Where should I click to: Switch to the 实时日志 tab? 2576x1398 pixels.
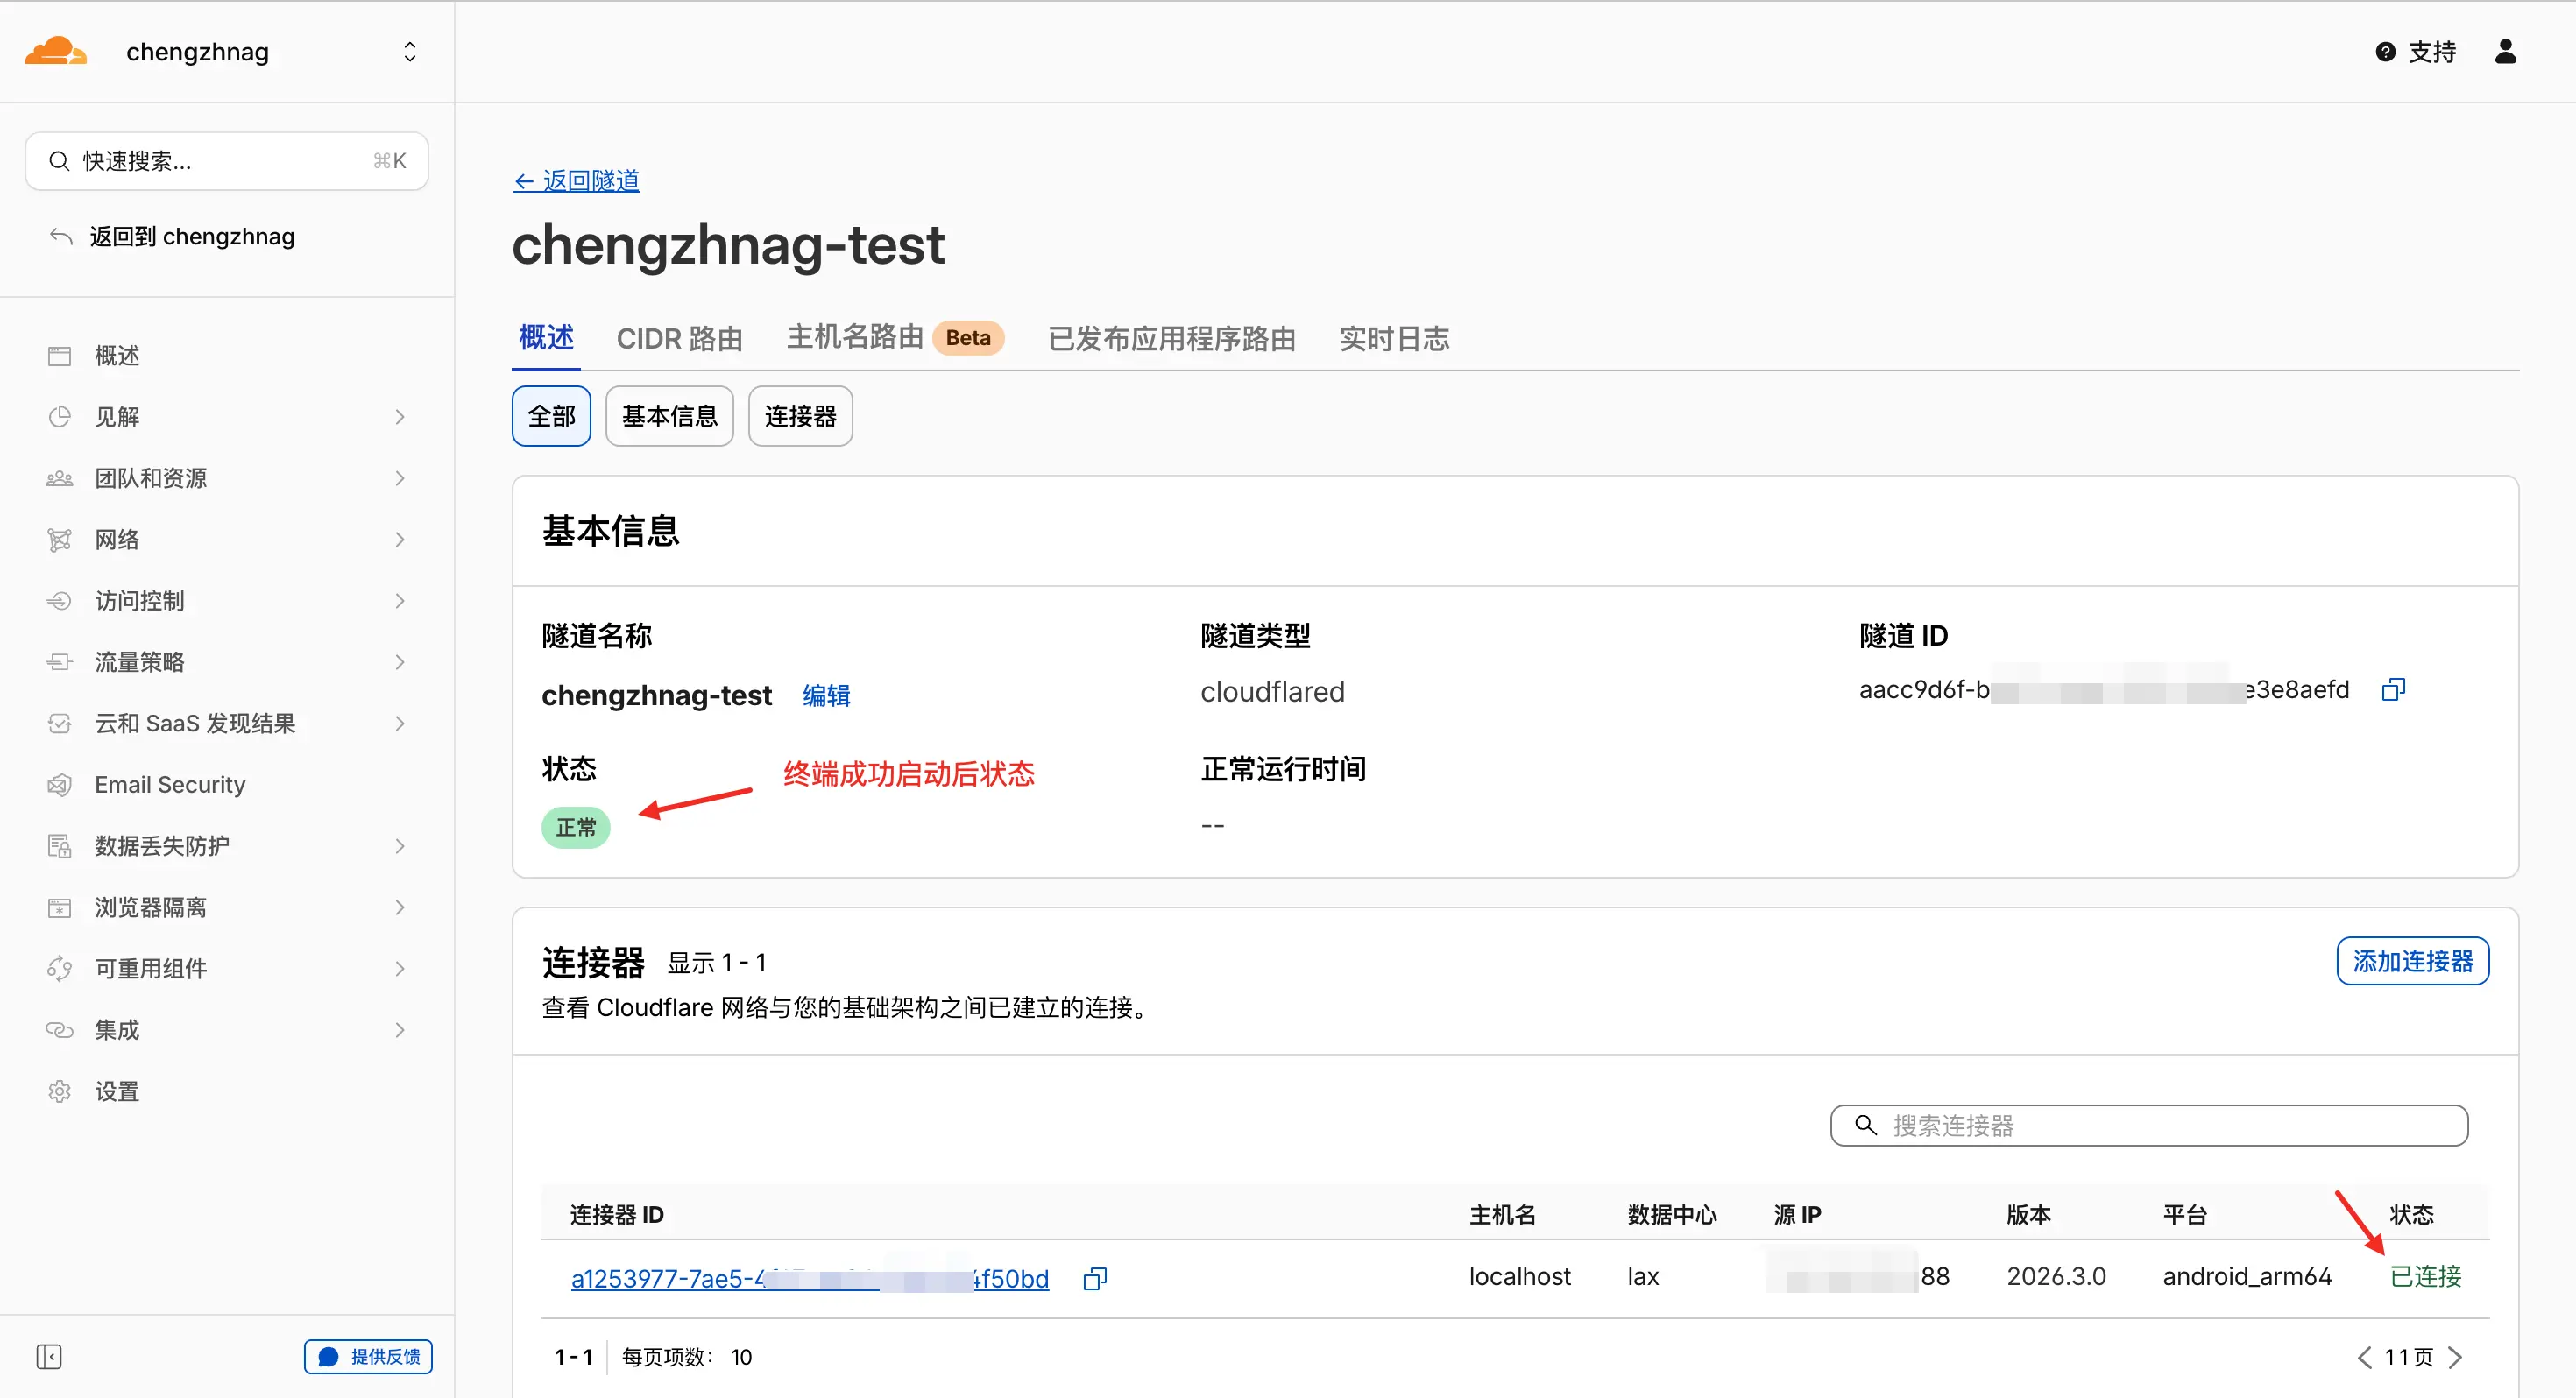(1394, 339)
